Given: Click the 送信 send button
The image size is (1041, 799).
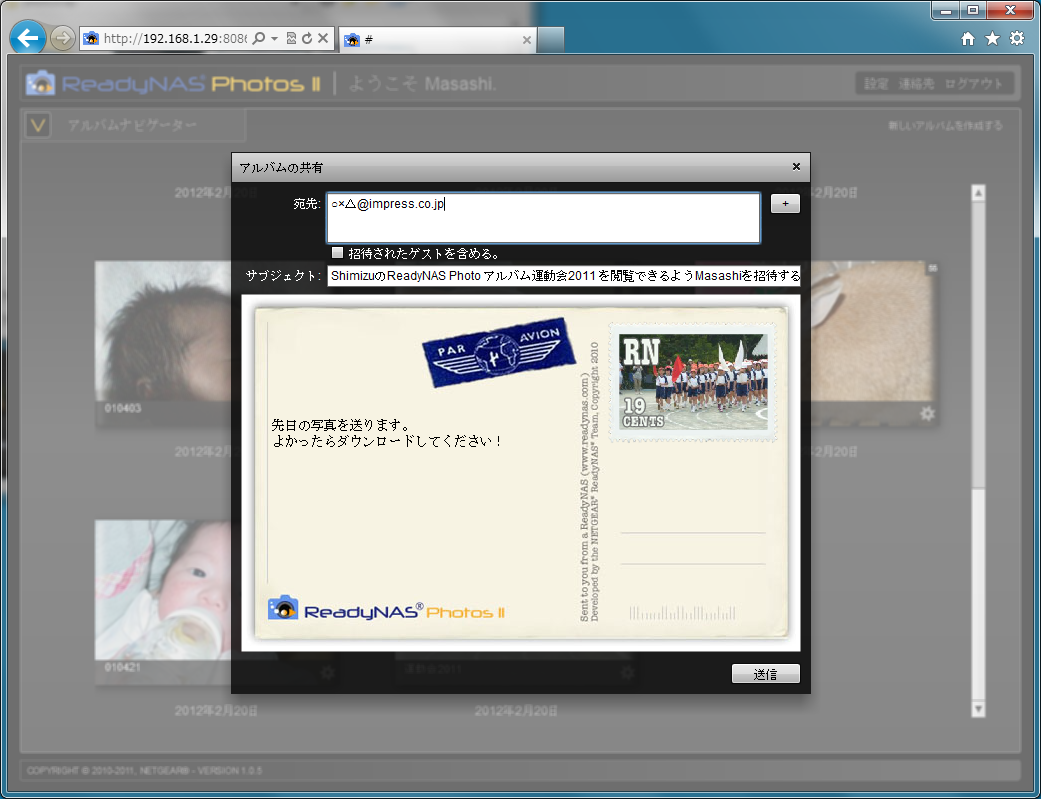Looking at the screenshot, I should click(765, 674).
